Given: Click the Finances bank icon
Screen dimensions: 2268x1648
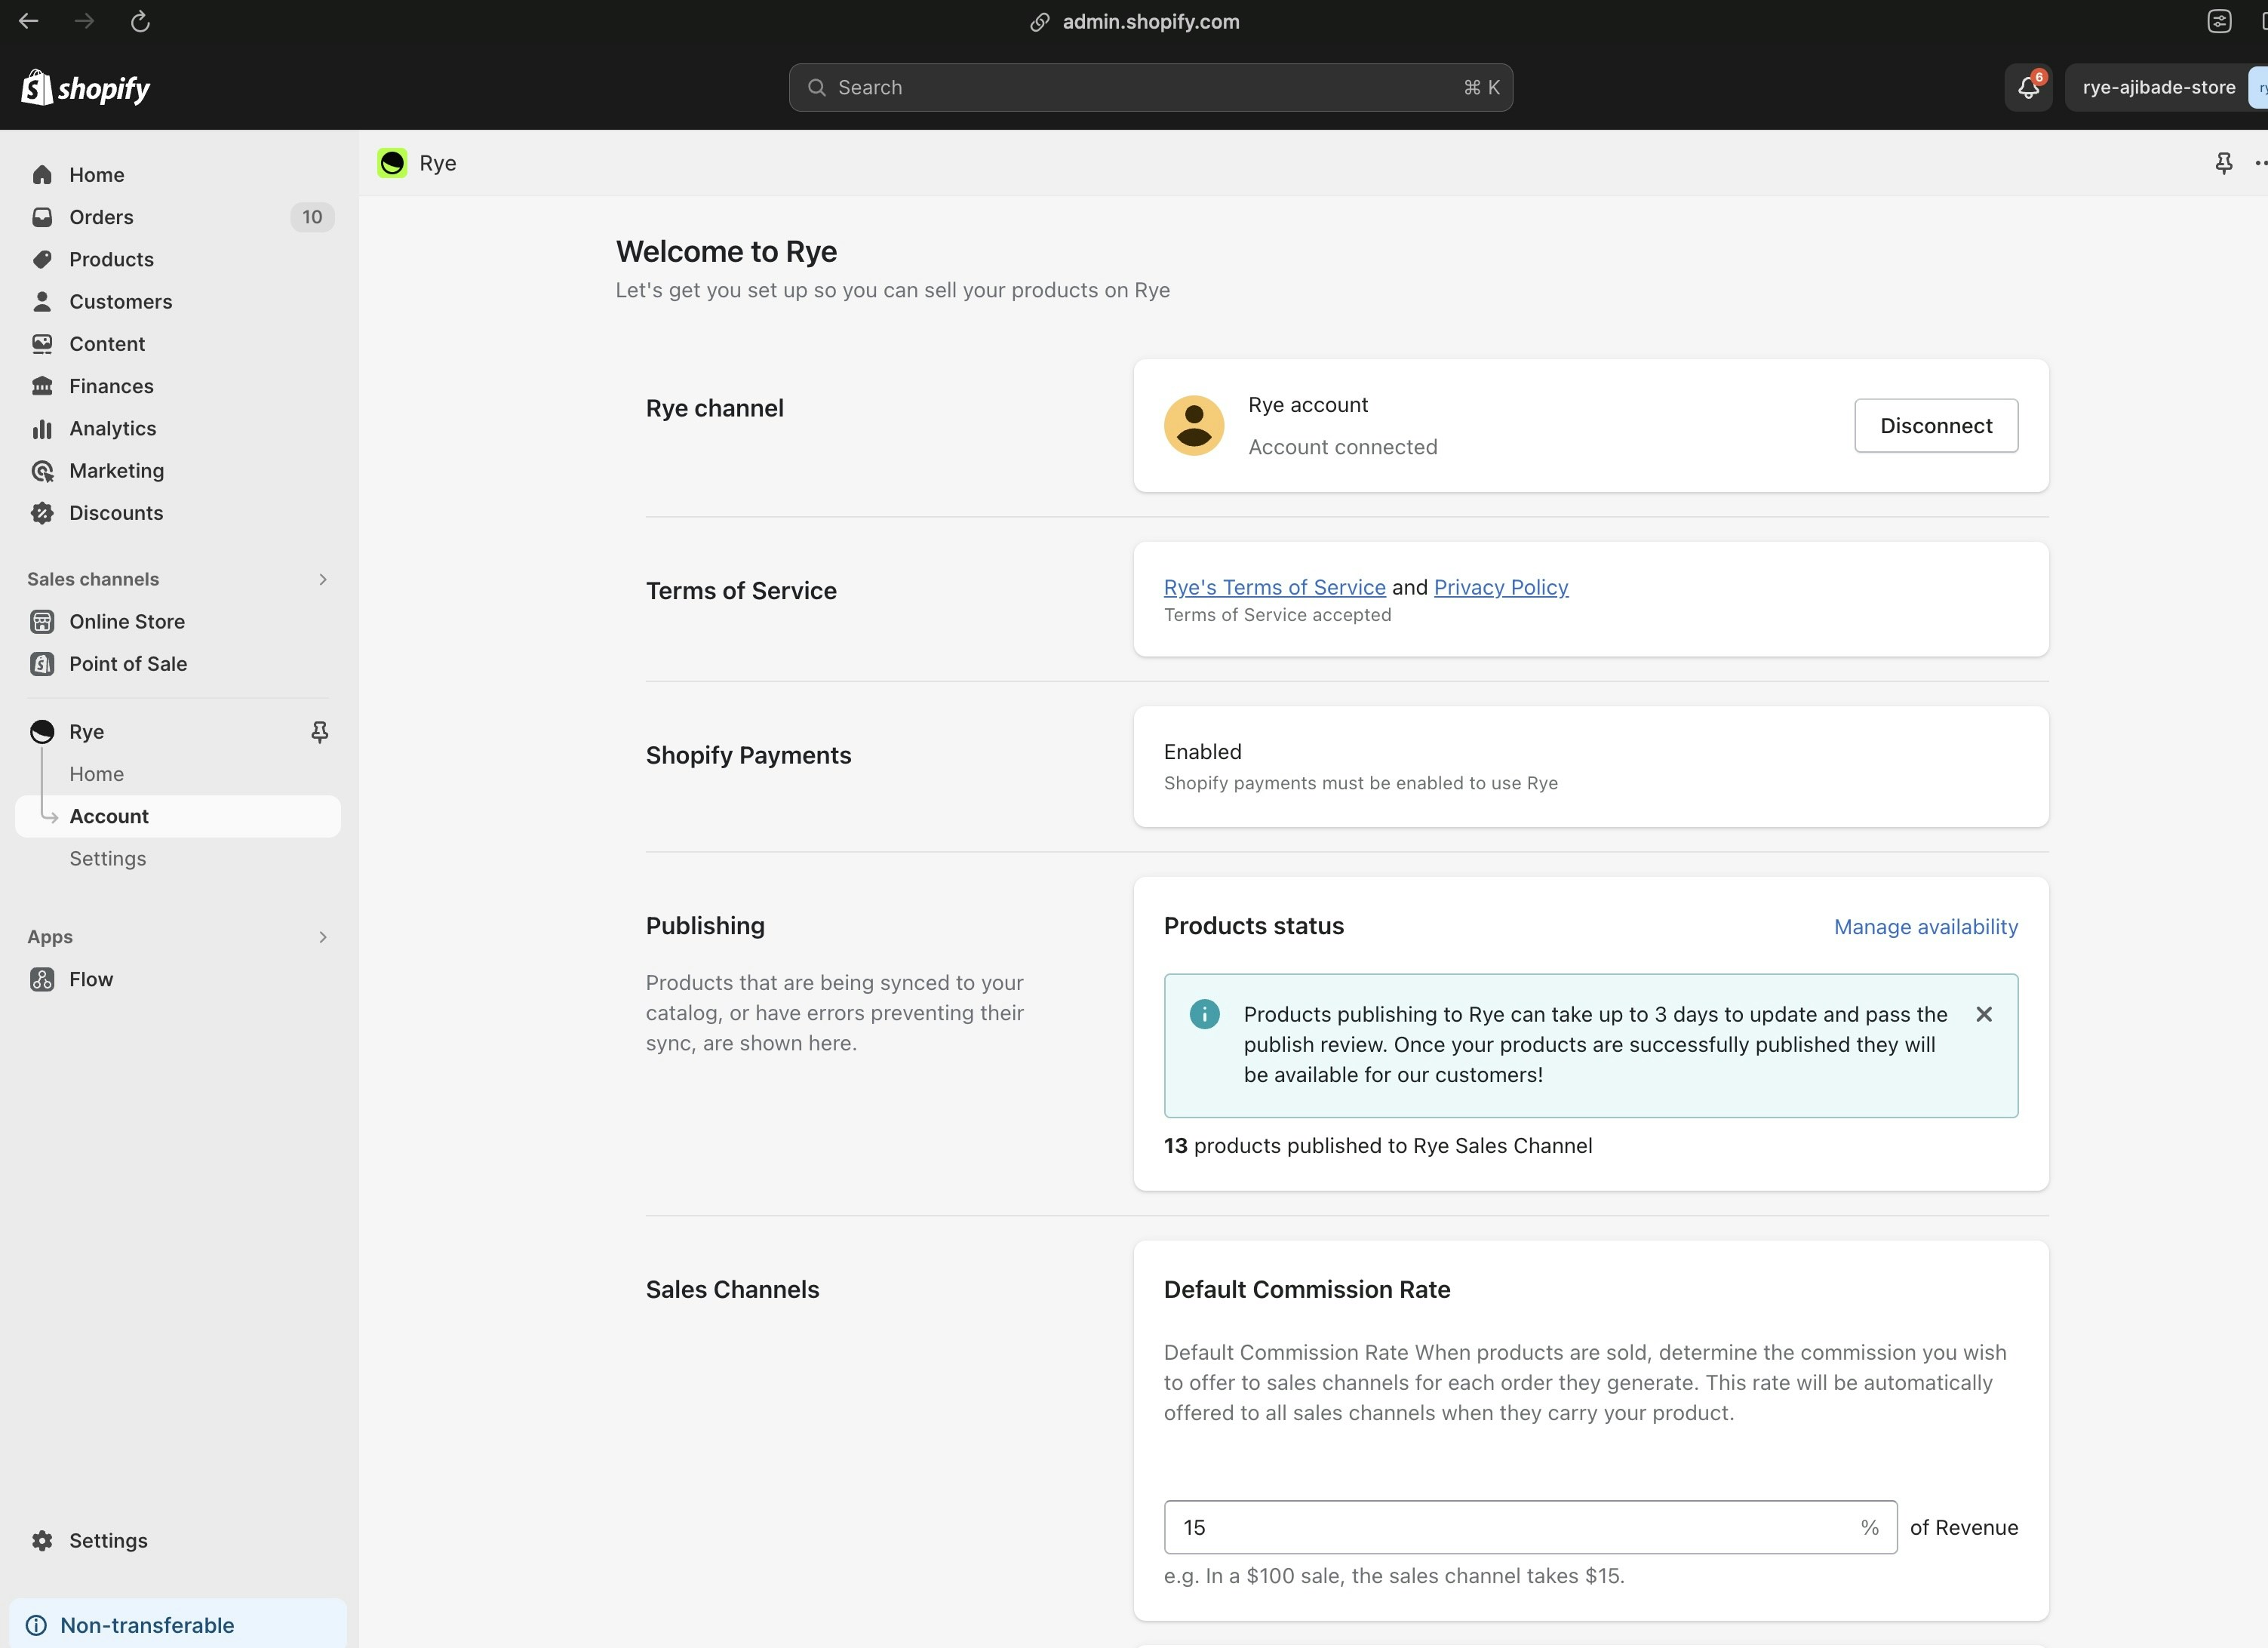Looking at the screenshot, I should click(42, 386).
